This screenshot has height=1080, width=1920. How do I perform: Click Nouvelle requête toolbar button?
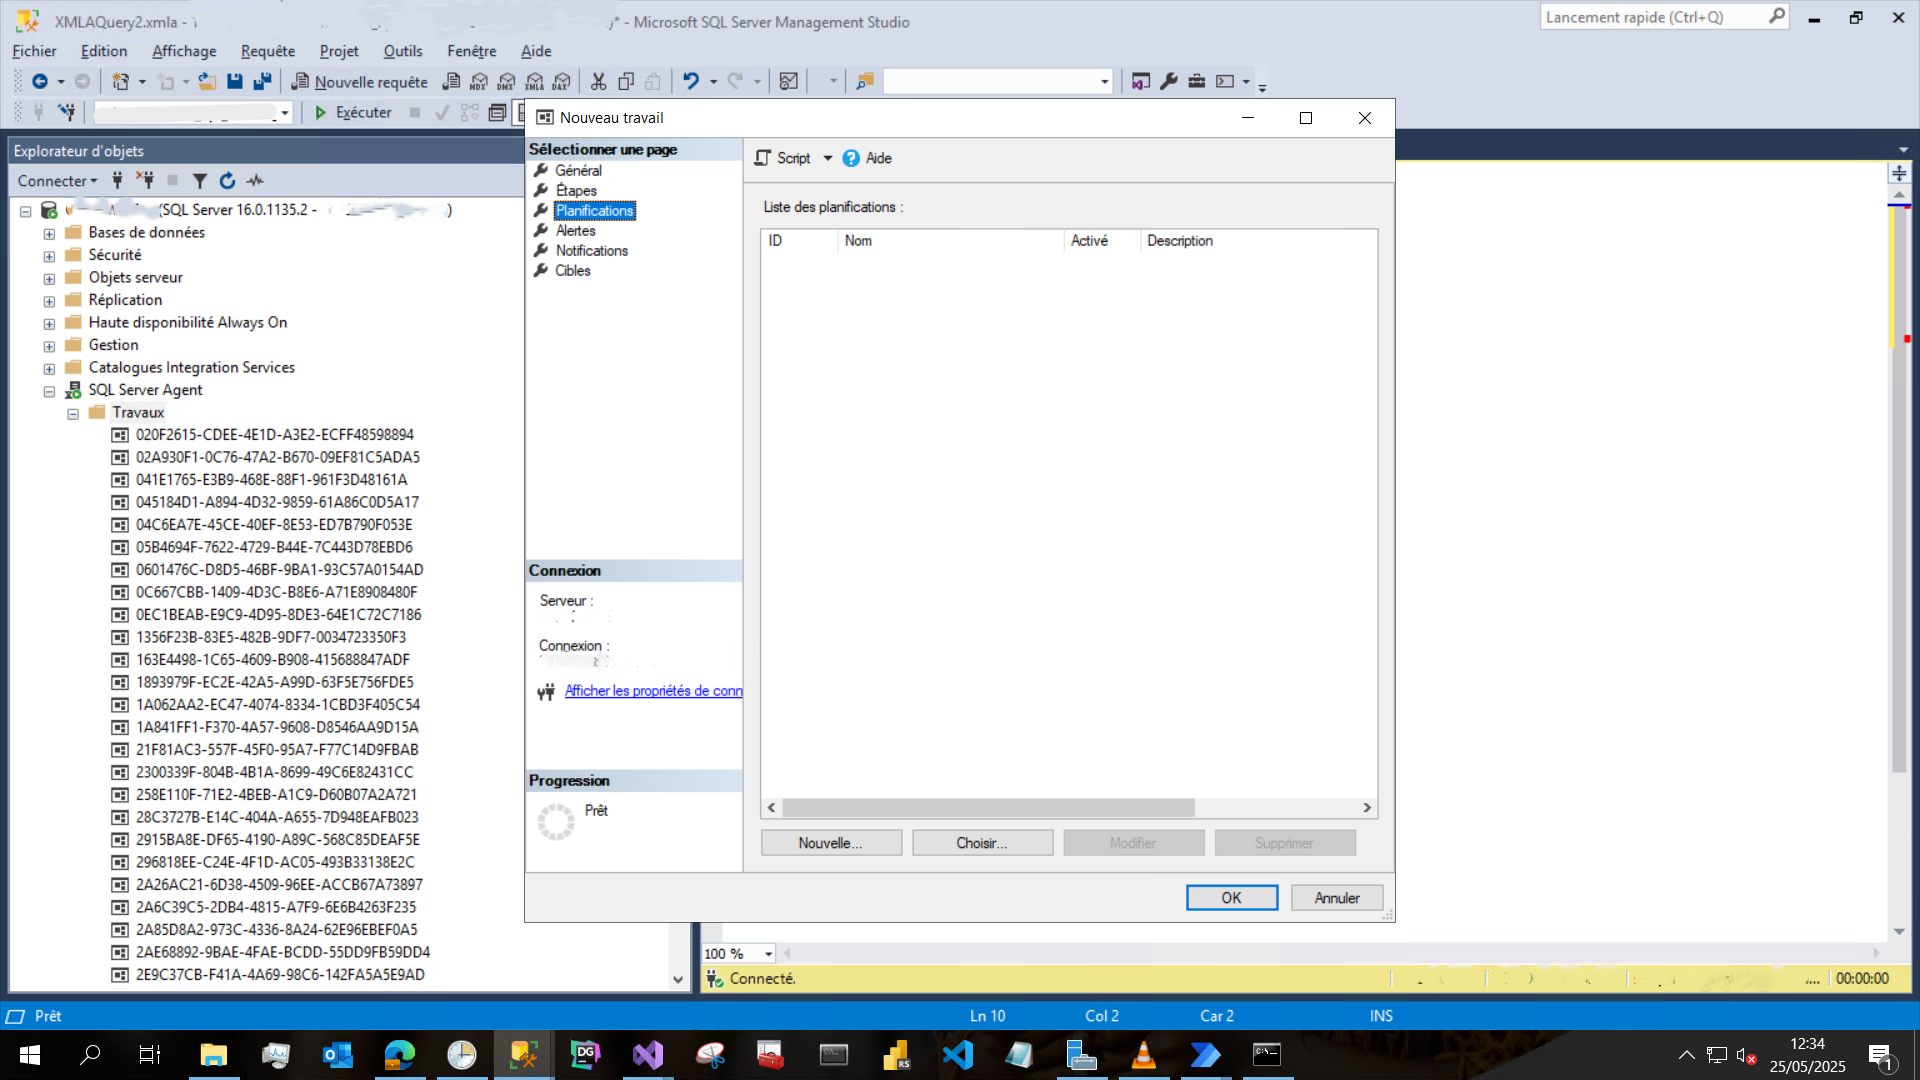click(359, 82)
